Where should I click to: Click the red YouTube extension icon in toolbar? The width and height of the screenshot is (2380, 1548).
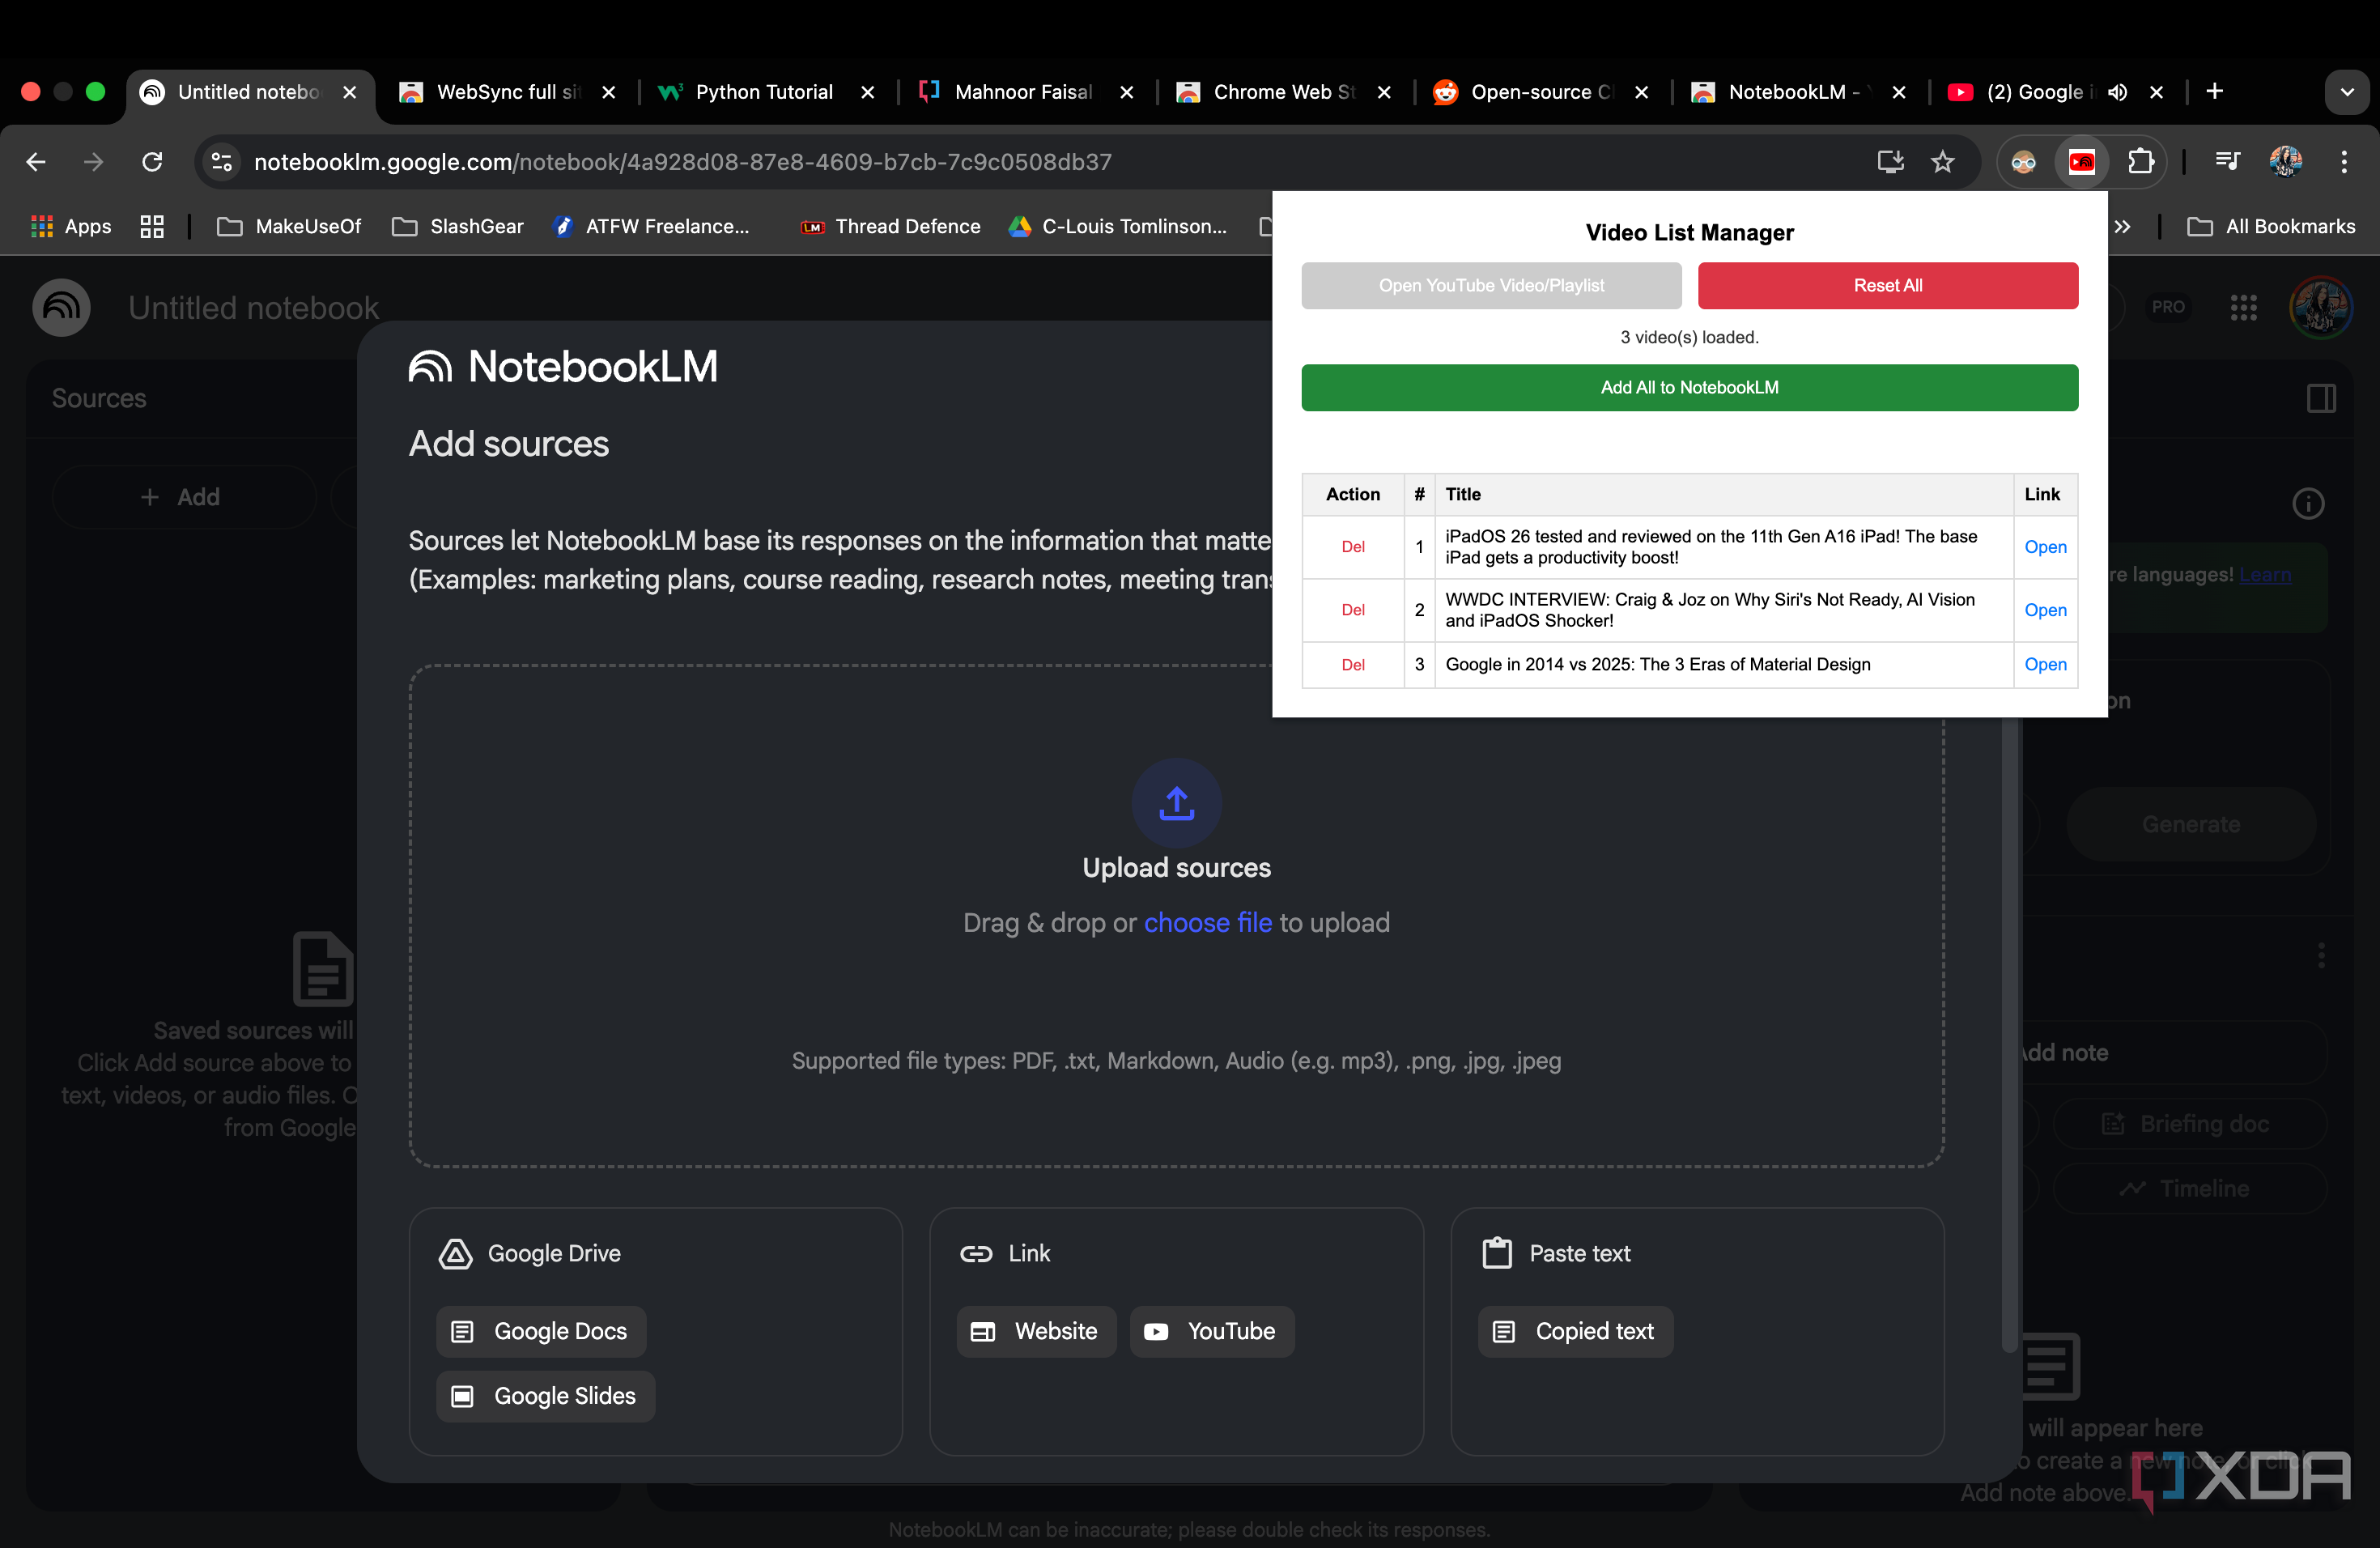click(2082, 162)
